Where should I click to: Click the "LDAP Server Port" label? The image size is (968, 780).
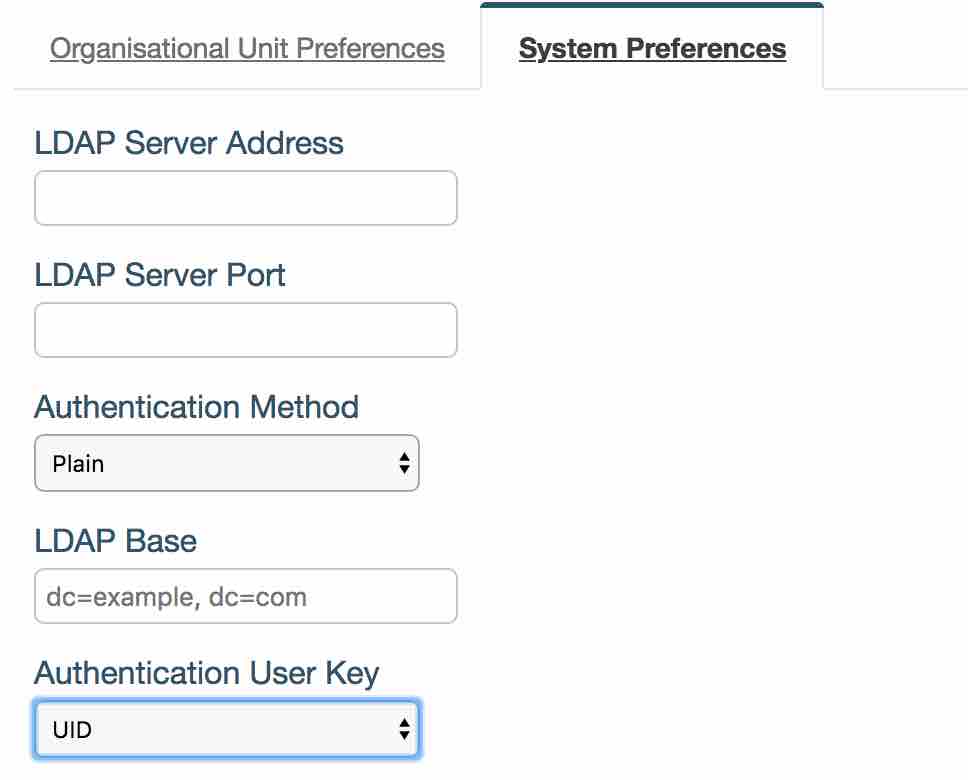tap(160, 275)
